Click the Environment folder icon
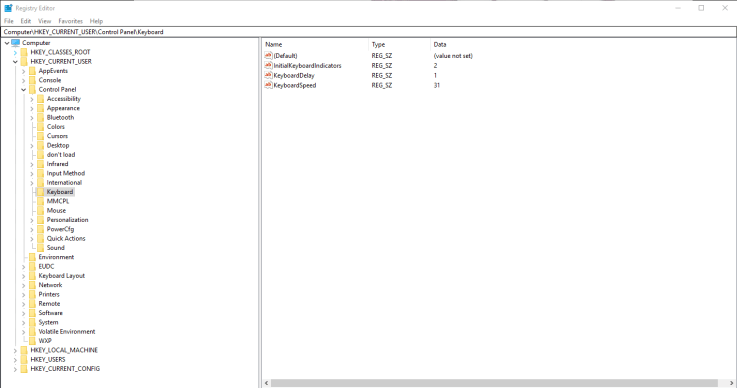The width and height of the screenshot is (737, 388). tap(32, 257)
